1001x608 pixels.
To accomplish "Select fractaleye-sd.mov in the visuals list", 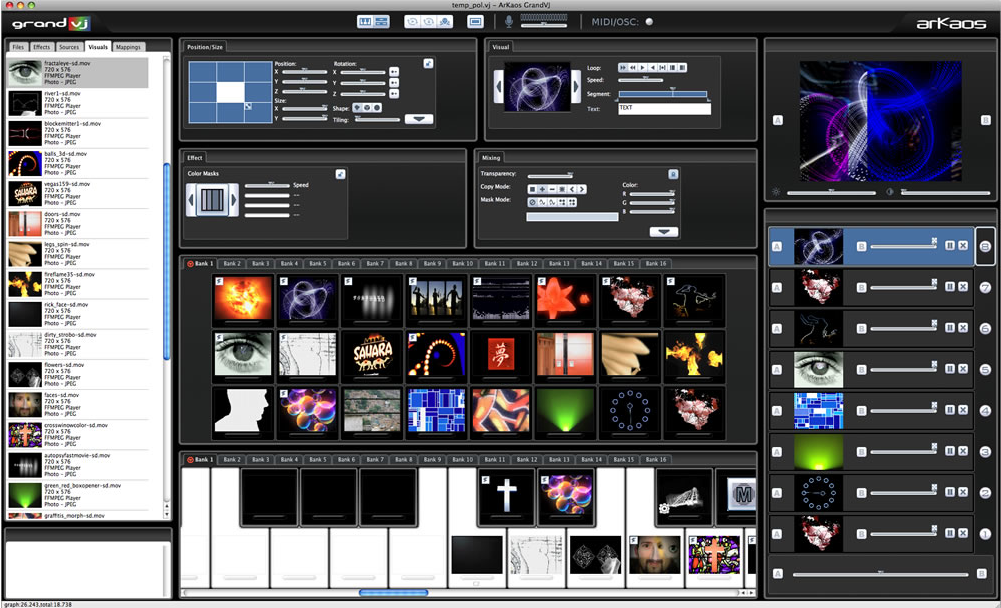I will coord(78,73).
